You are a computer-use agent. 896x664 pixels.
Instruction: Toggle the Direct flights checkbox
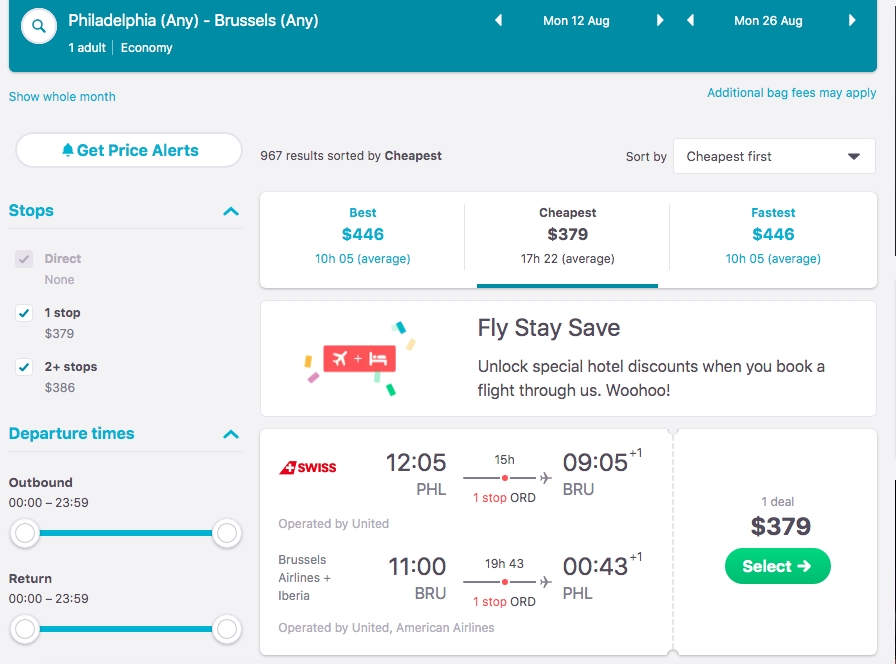pyautogui.click(x=24, y=259)
